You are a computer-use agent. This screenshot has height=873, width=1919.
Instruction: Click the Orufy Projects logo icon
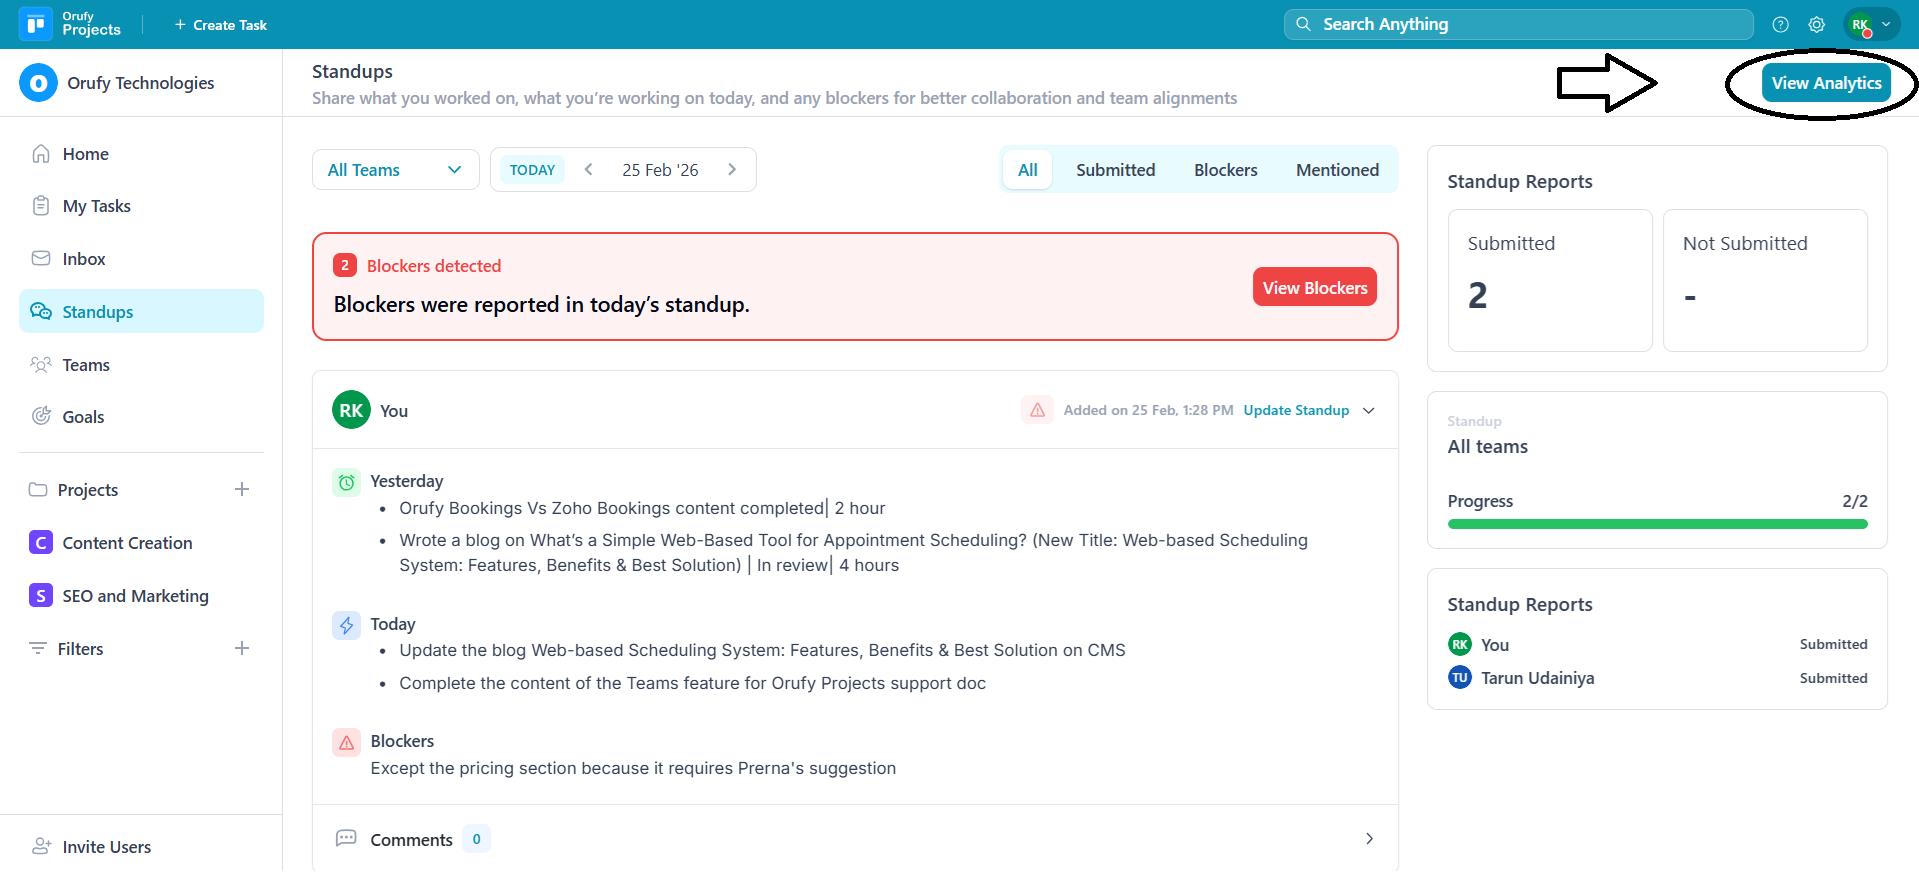tap(36, 24)
